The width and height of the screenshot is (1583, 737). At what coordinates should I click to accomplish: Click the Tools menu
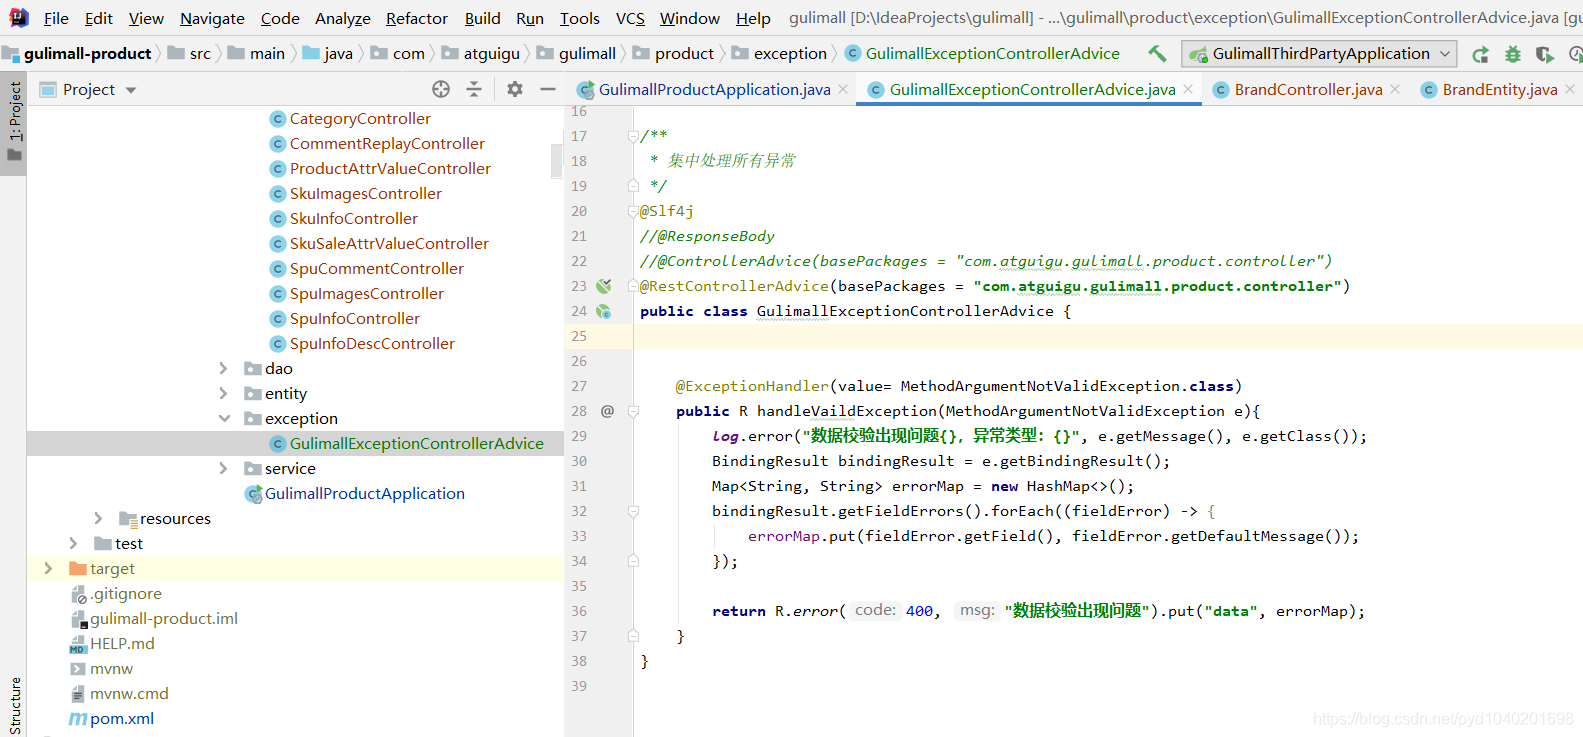click(579, 18)
